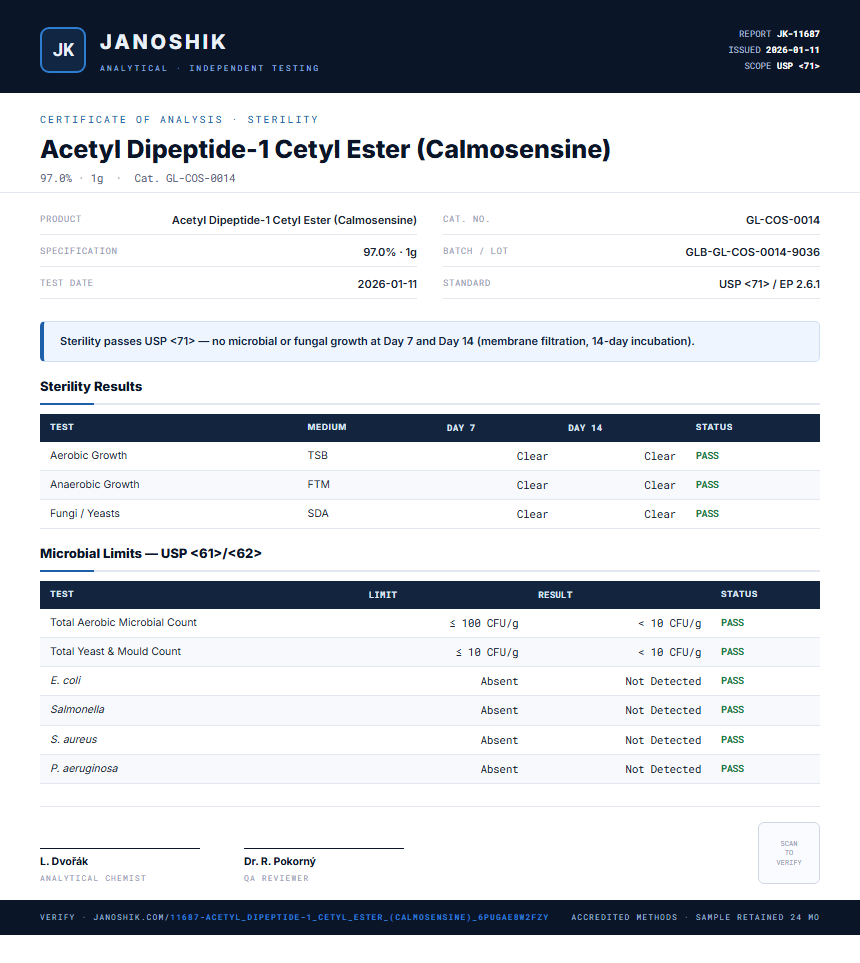Select the E. coli row label
The height and width of the screenshot is (963, 860).
pos(65,680)
